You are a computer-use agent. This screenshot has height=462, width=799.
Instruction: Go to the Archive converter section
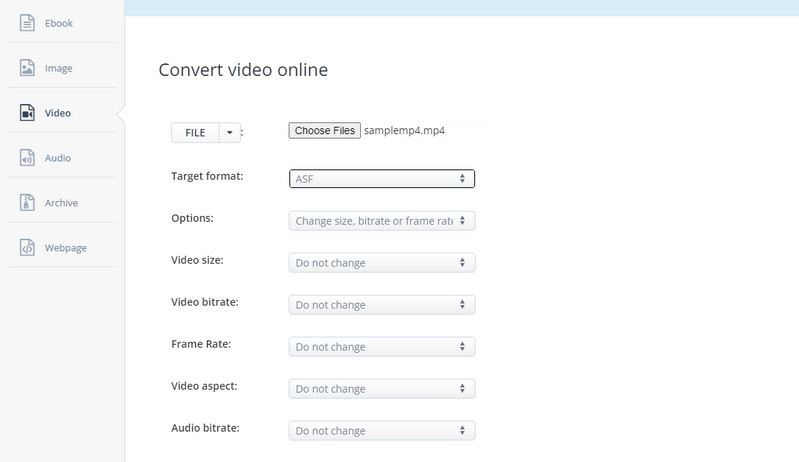[61, 203]
